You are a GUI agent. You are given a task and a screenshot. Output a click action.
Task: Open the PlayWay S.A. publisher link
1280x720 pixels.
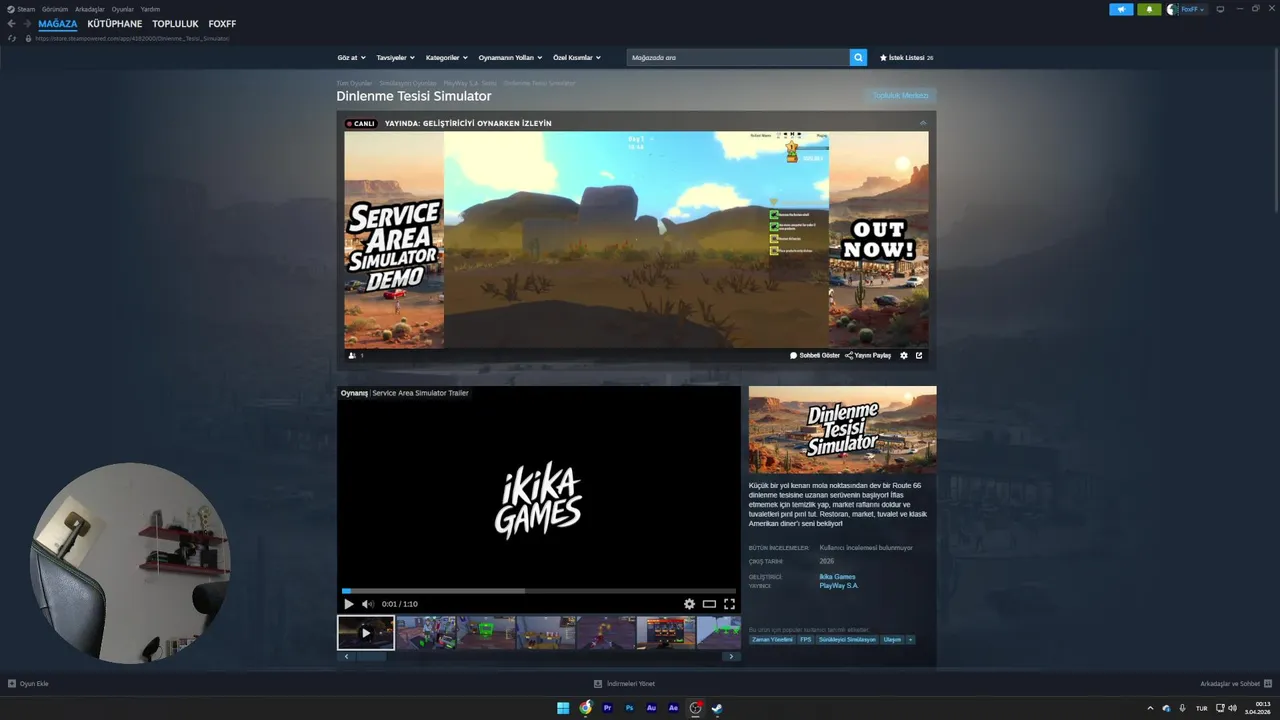pyautogui.click(x=838, y=586)
